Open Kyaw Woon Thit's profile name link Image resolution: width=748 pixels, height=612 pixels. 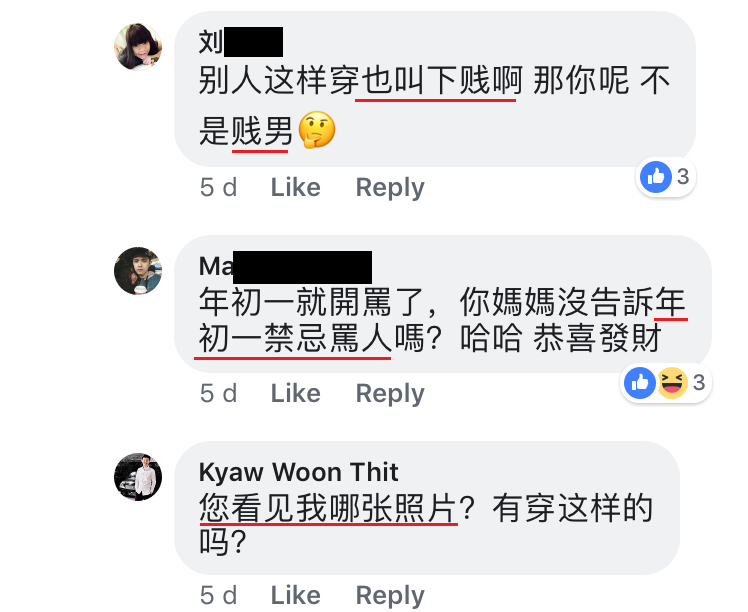click(298, 472)
